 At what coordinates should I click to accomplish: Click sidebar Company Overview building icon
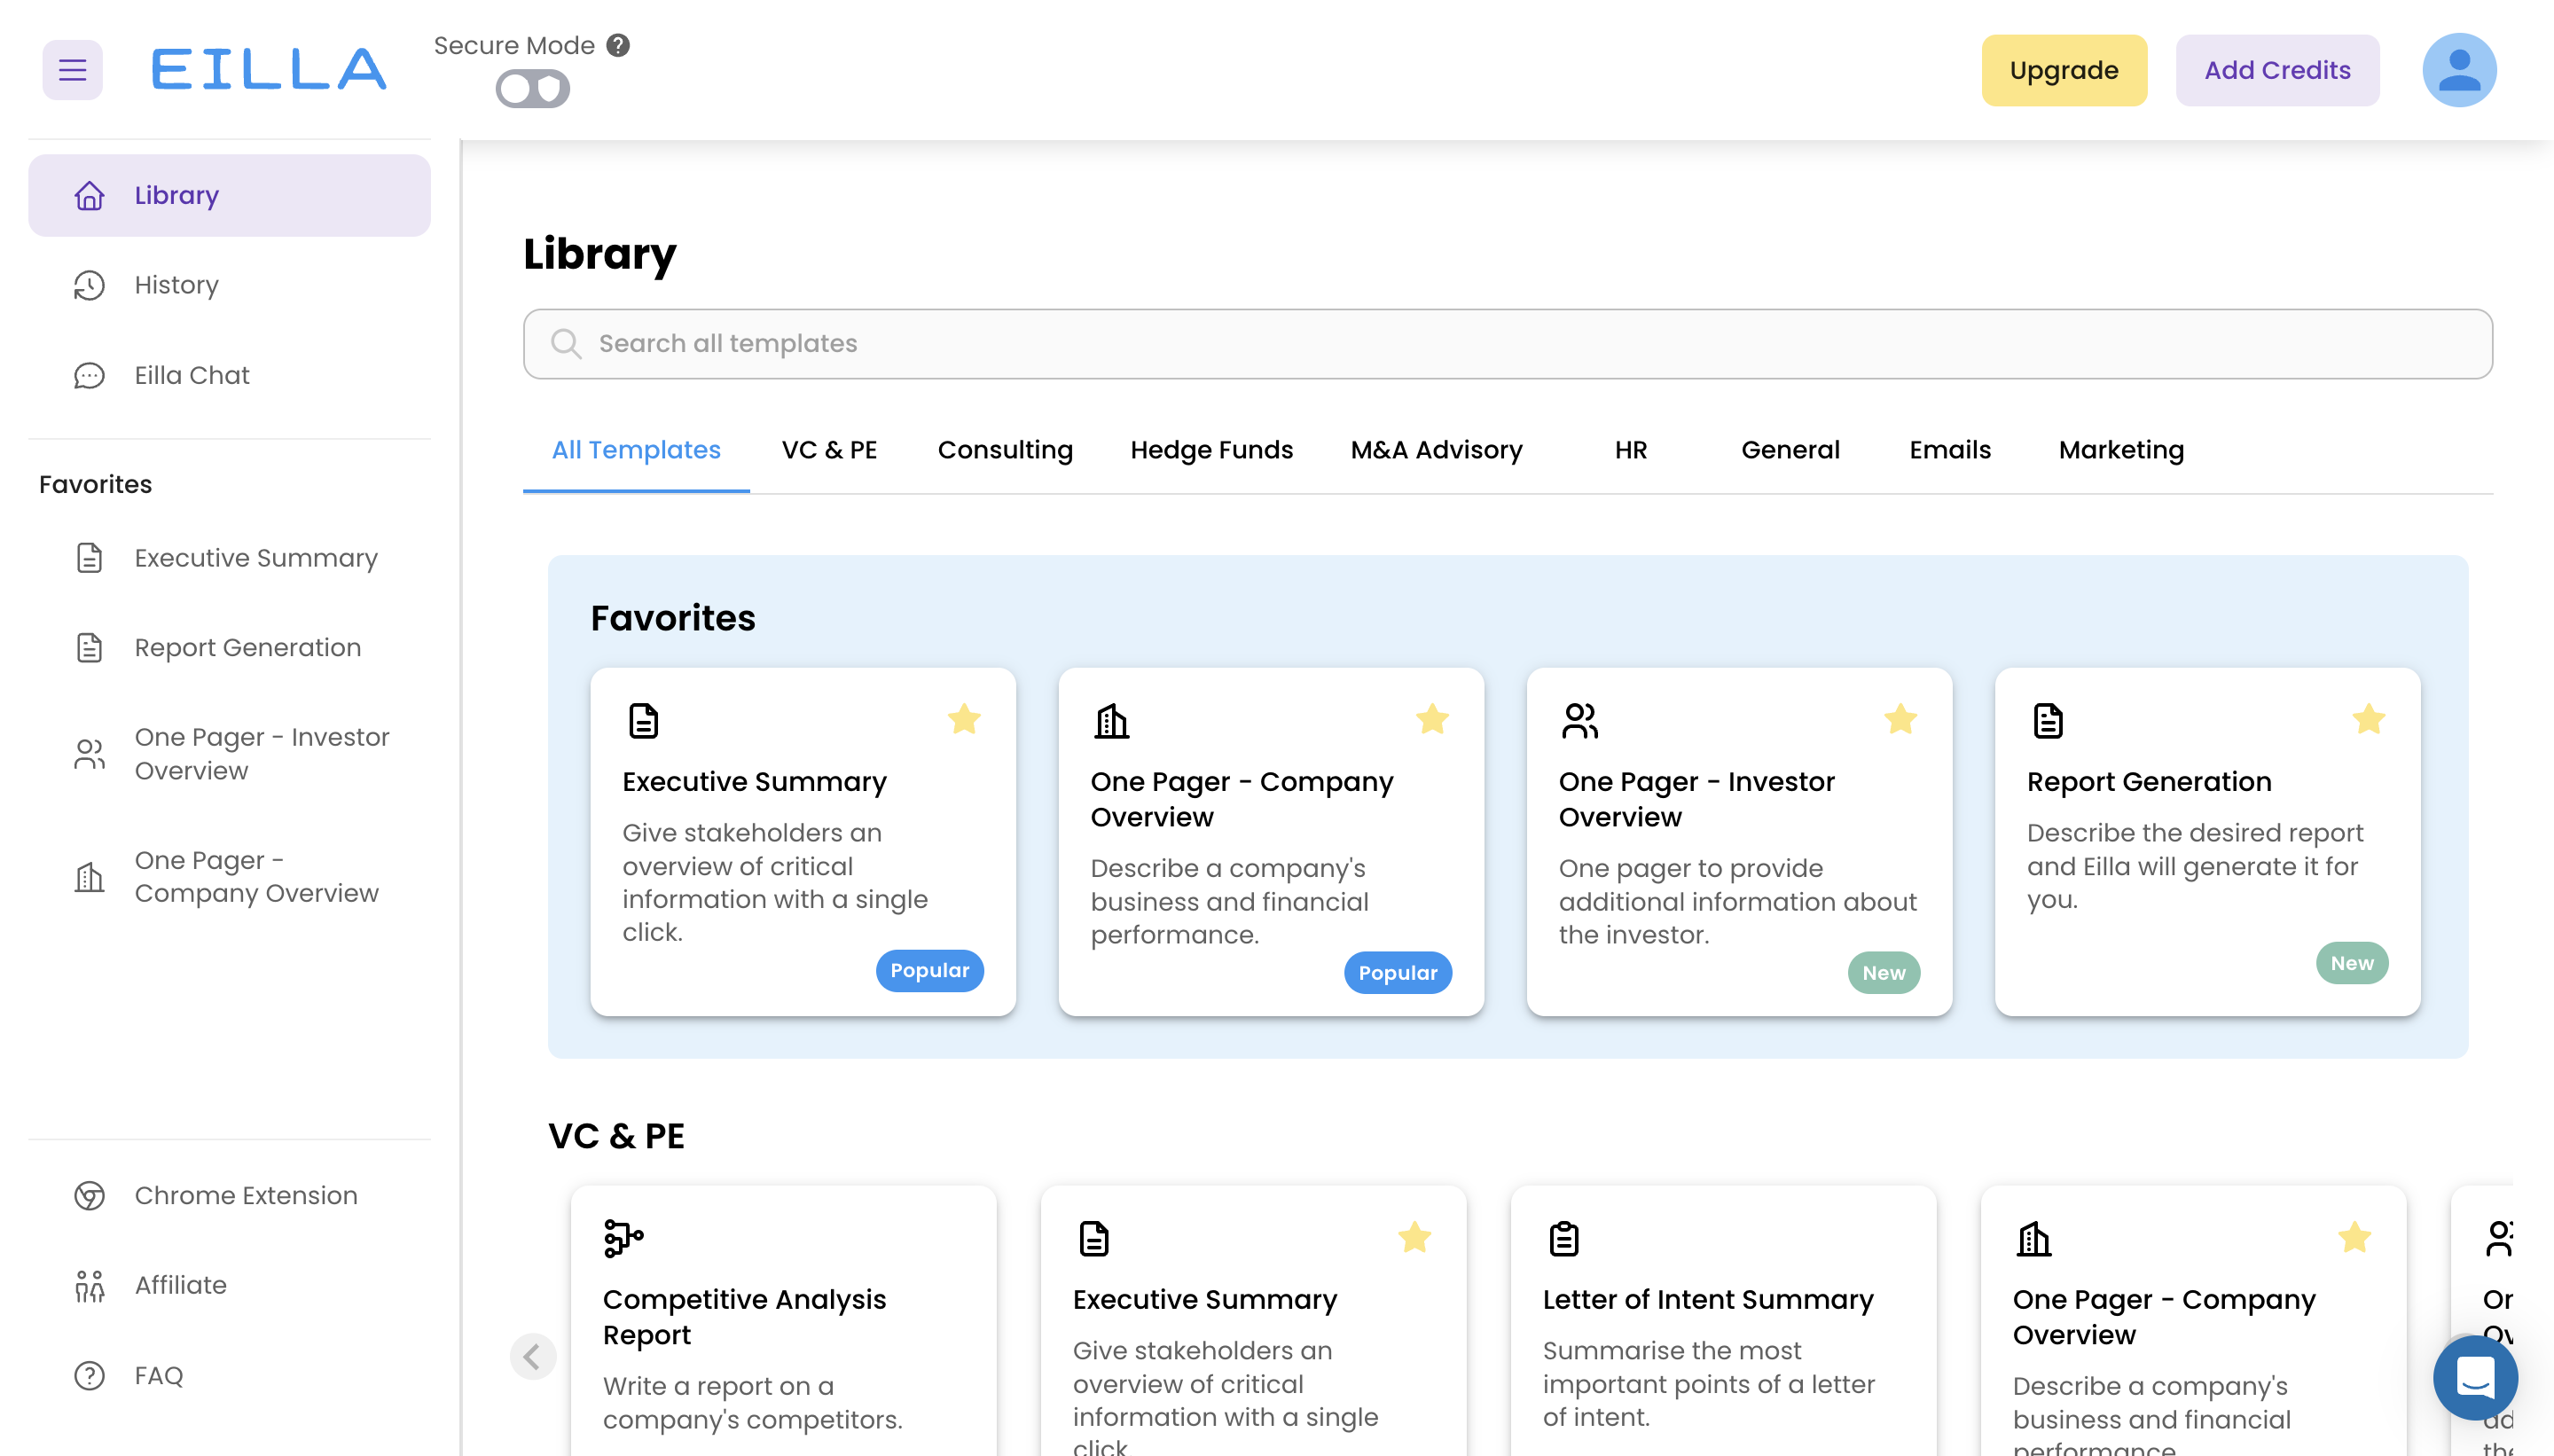(89, 877)
